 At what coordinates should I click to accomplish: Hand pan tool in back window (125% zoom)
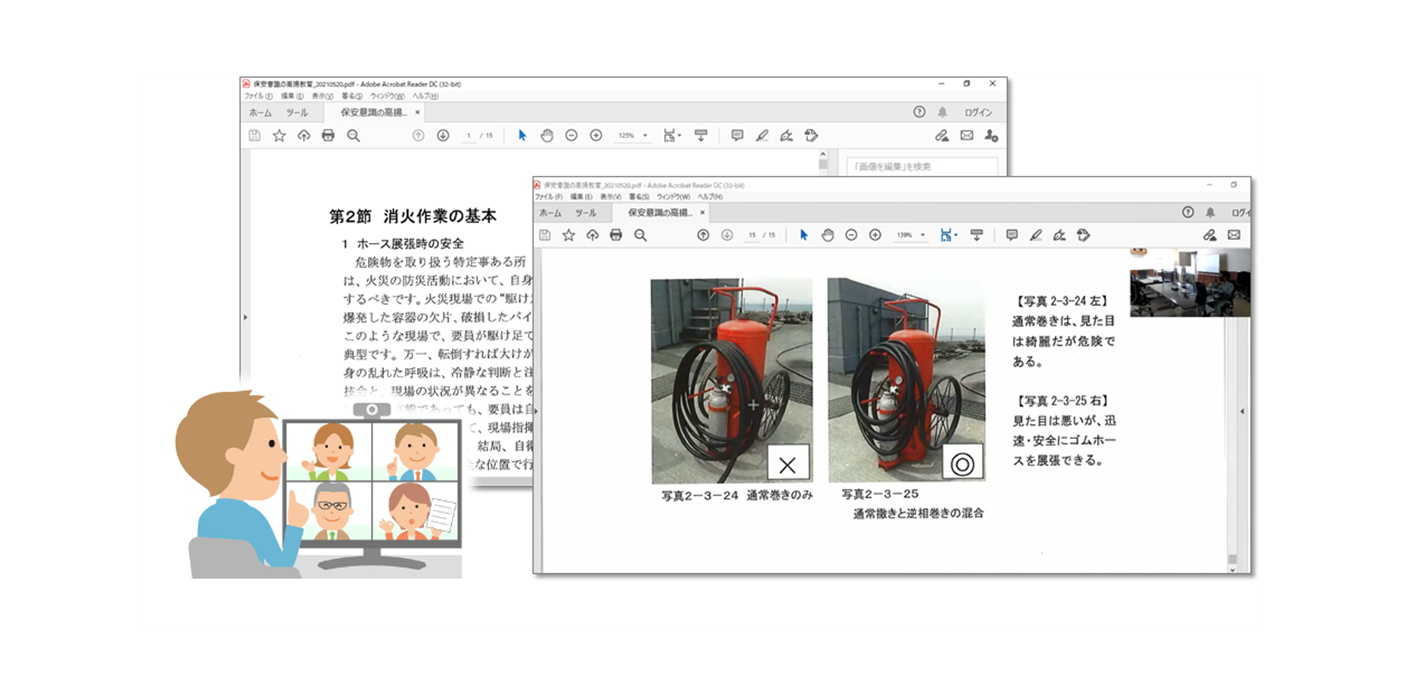coord(547,135)
